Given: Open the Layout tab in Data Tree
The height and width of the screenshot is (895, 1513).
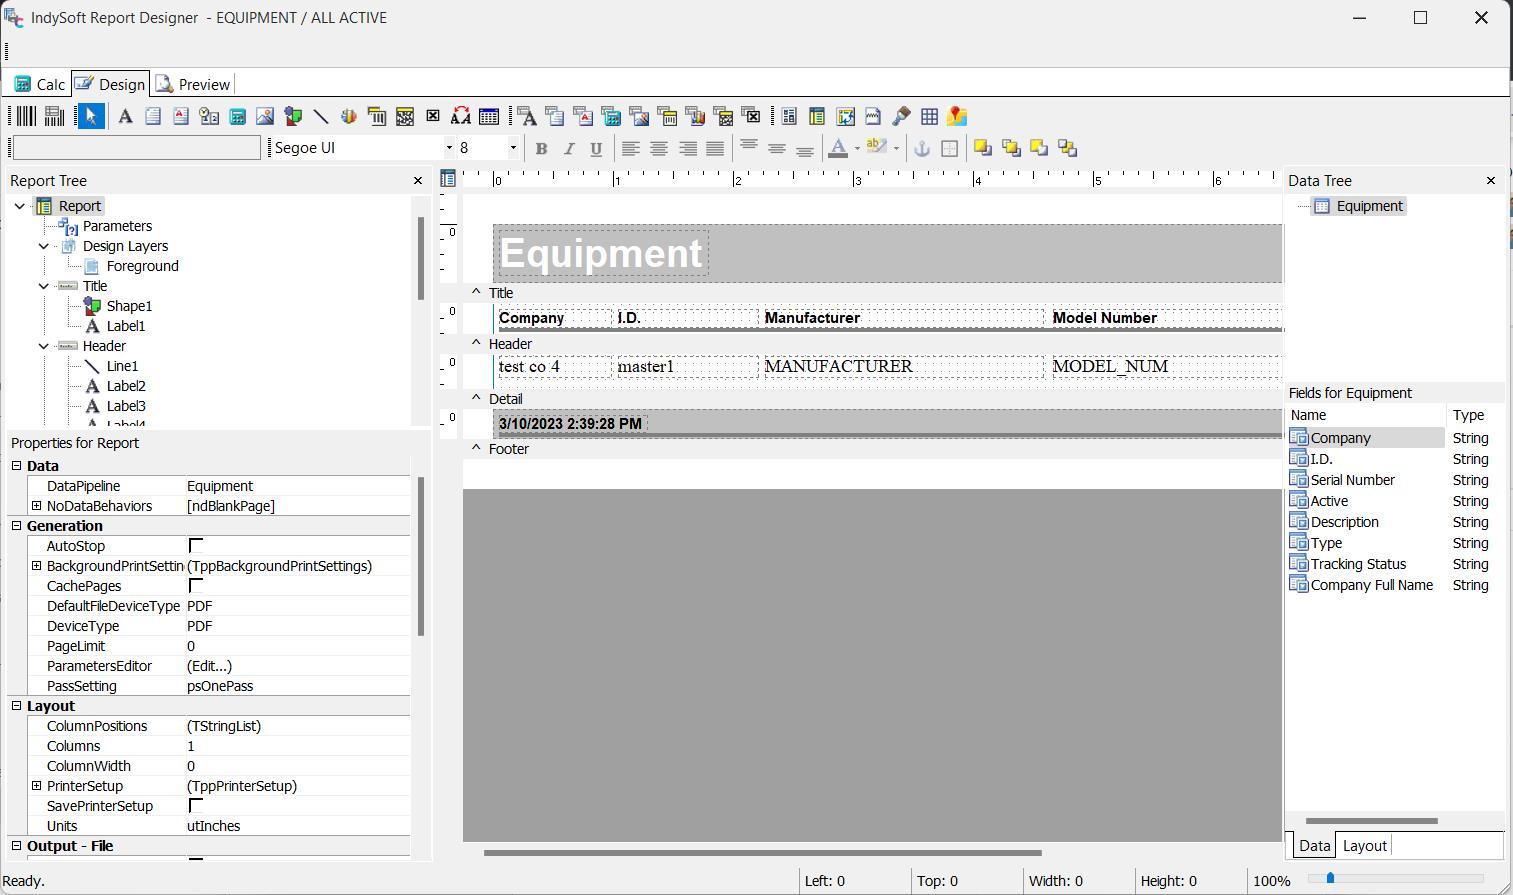Looking at the screenshot, I should point(1364,846).
